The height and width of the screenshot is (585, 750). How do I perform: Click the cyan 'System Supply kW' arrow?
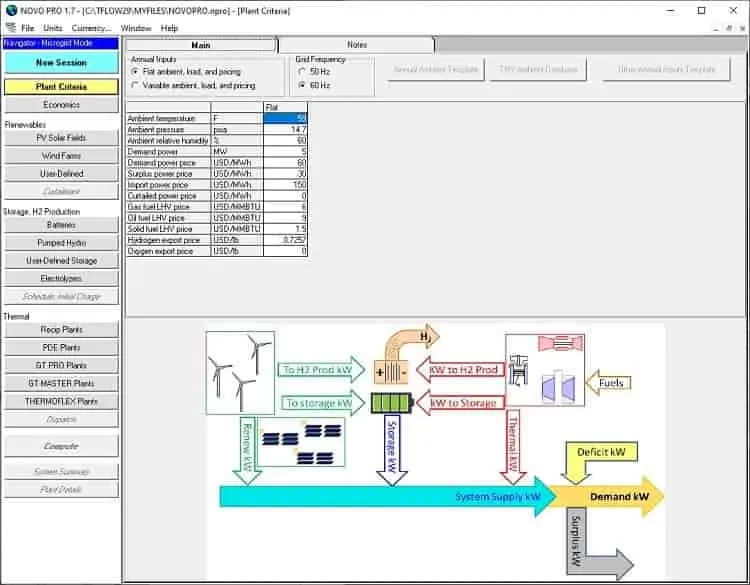387,497
